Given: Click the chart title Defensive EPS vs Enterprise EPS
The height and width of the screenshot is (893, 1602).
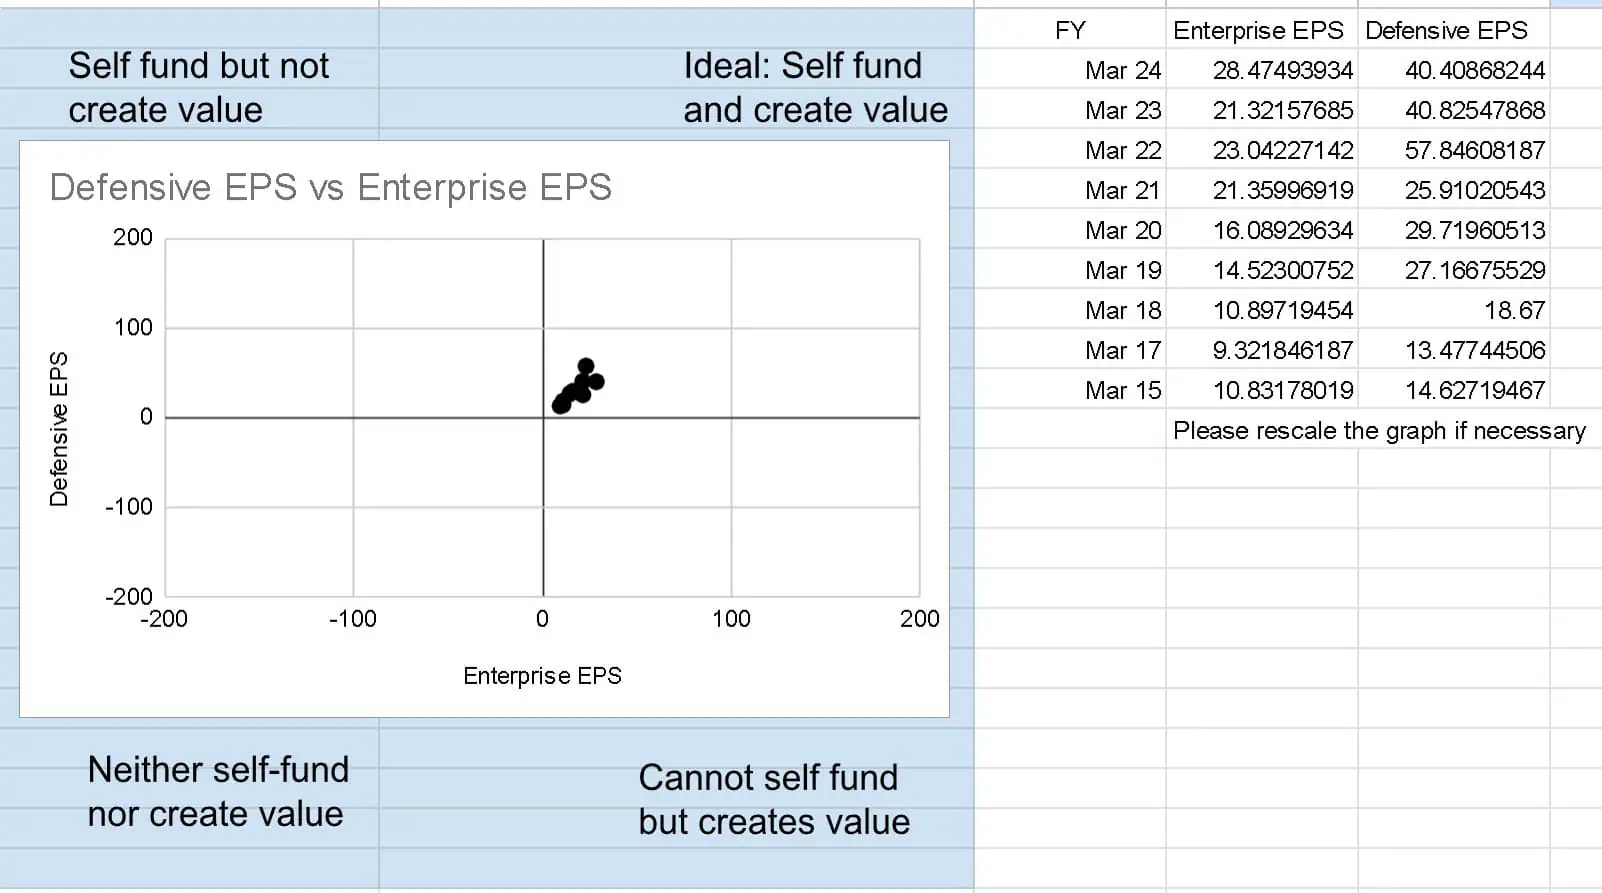Looking at the screenshot, I should pos(330,187).
